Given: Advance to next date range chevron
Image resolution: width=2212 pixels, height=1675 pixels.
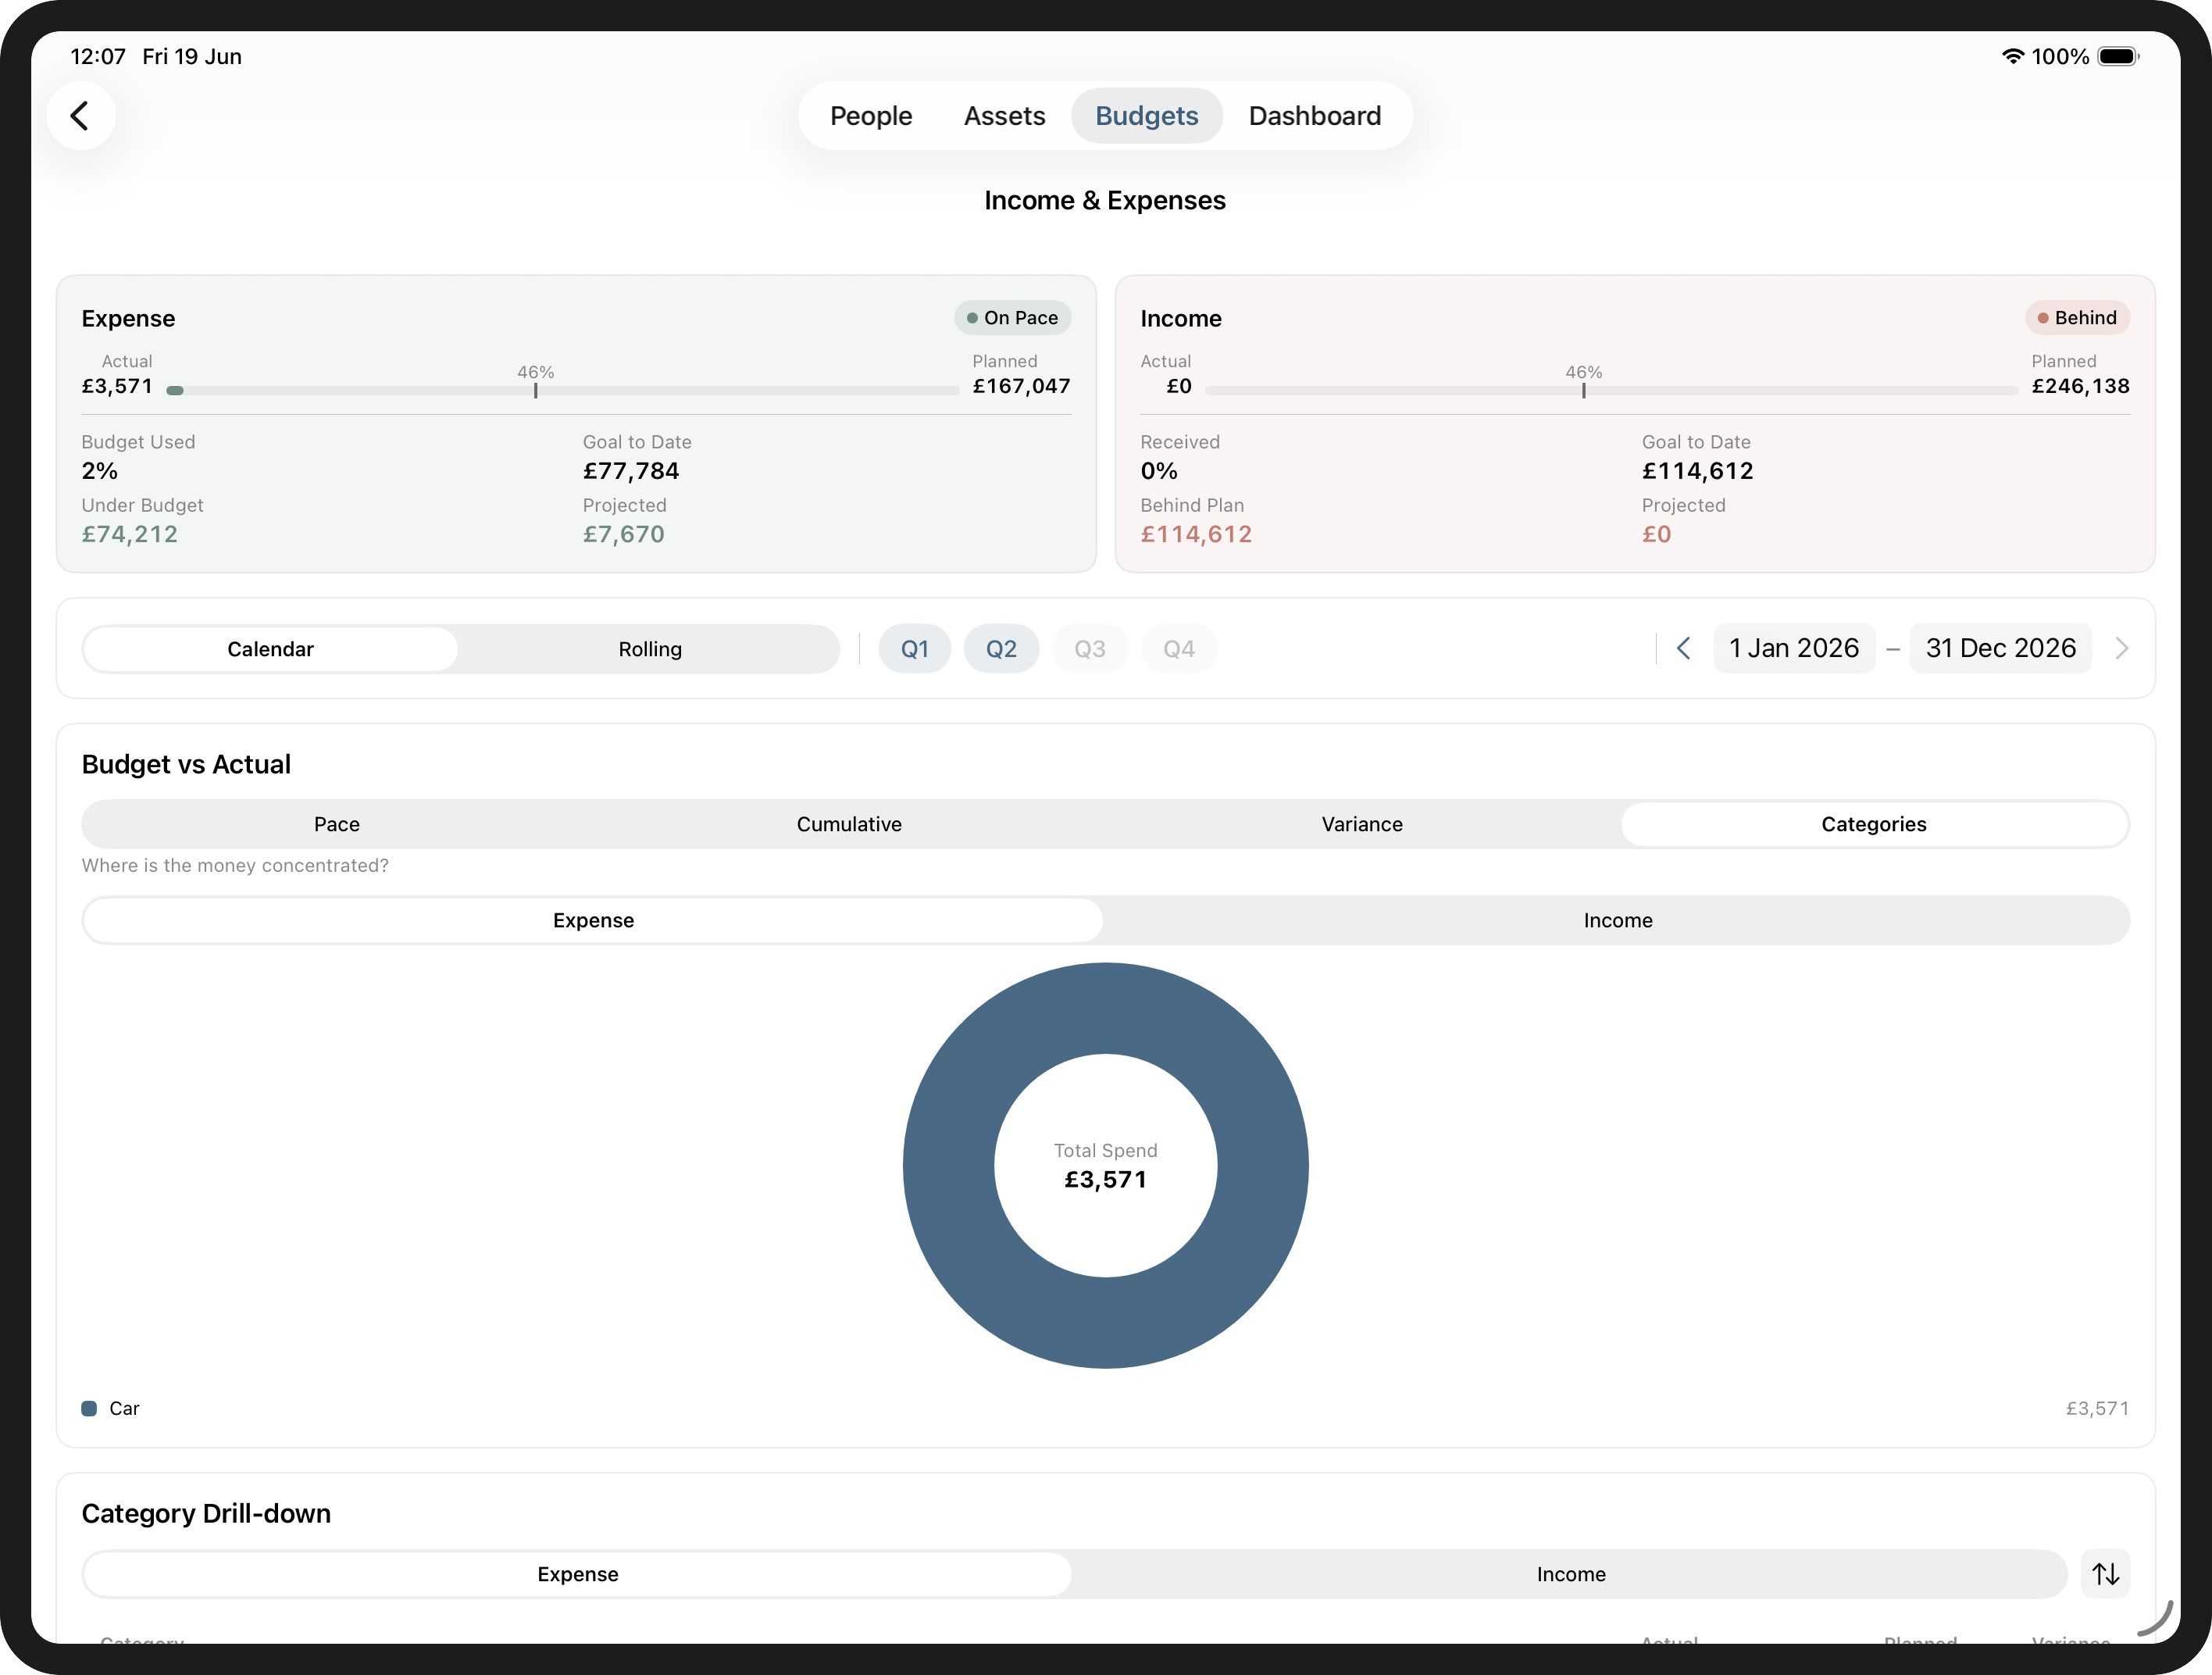Looking at the screenshot, I should coord(2122,648).
